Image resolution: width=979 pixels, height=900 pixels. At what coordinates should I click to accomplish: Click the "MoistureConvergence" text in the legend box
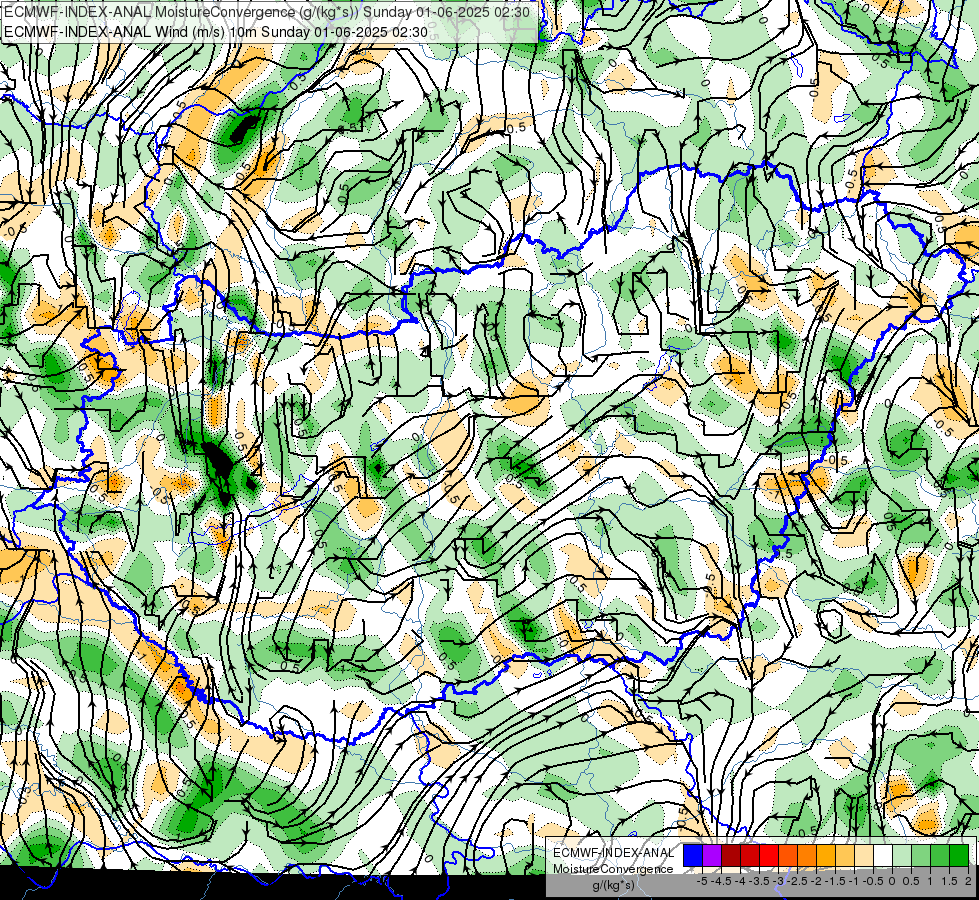pyautogui.click(x=613, y=869)
